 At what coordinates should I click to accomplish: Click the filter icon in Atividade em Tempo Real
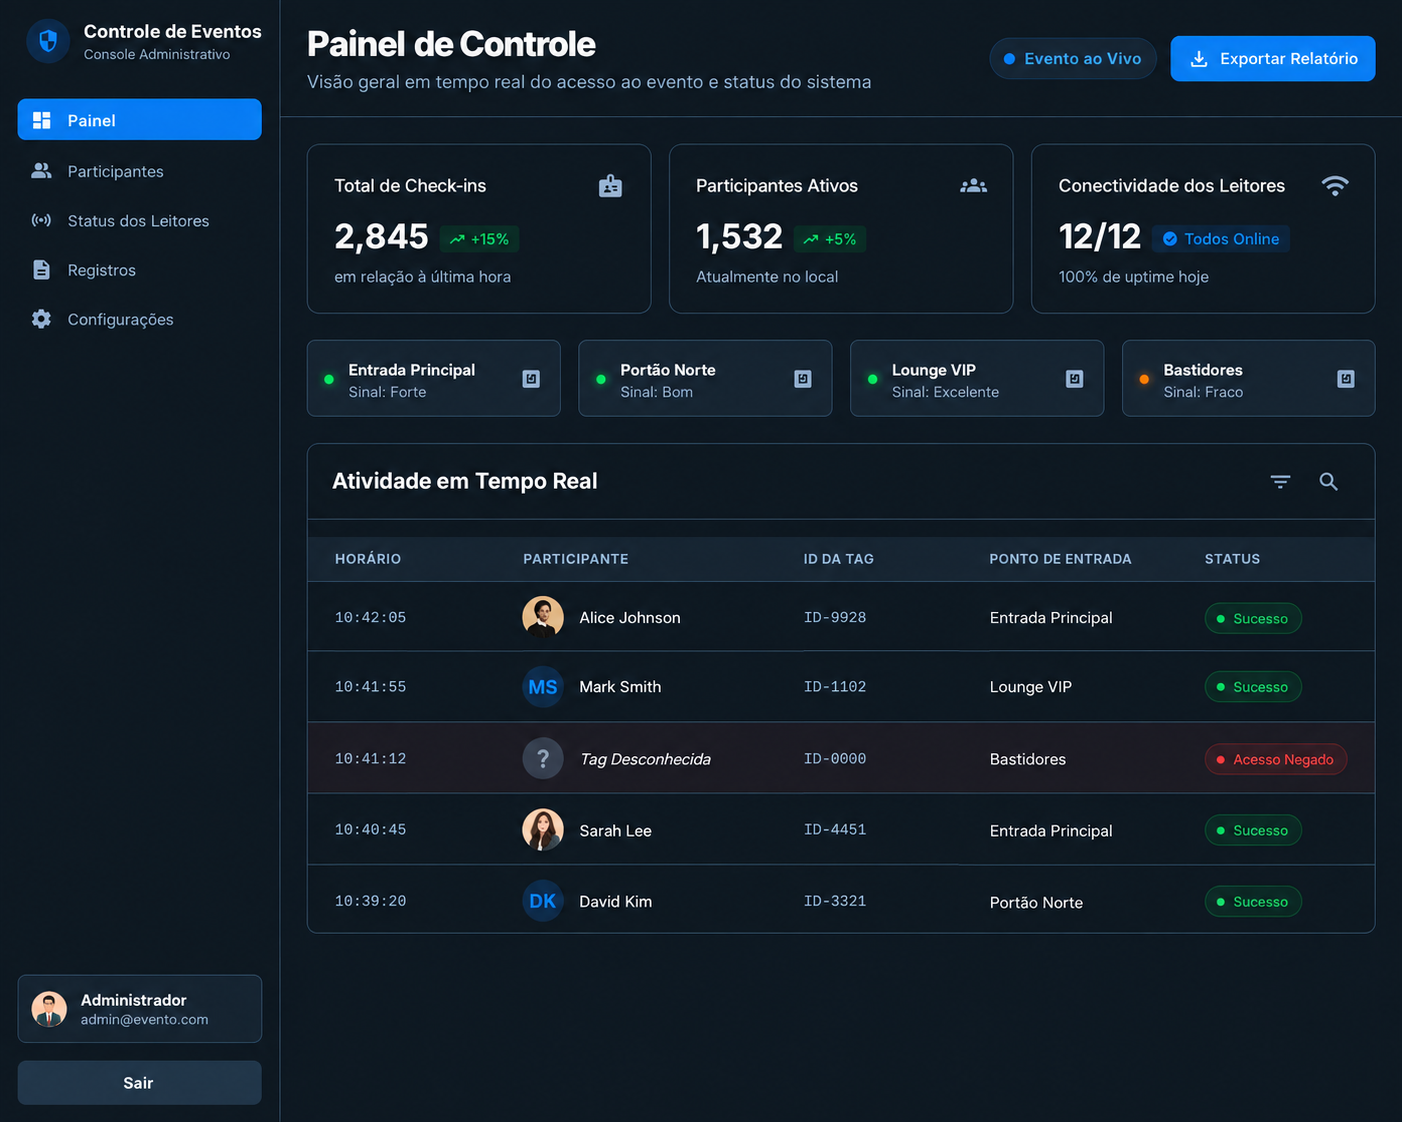(1280, 482)
